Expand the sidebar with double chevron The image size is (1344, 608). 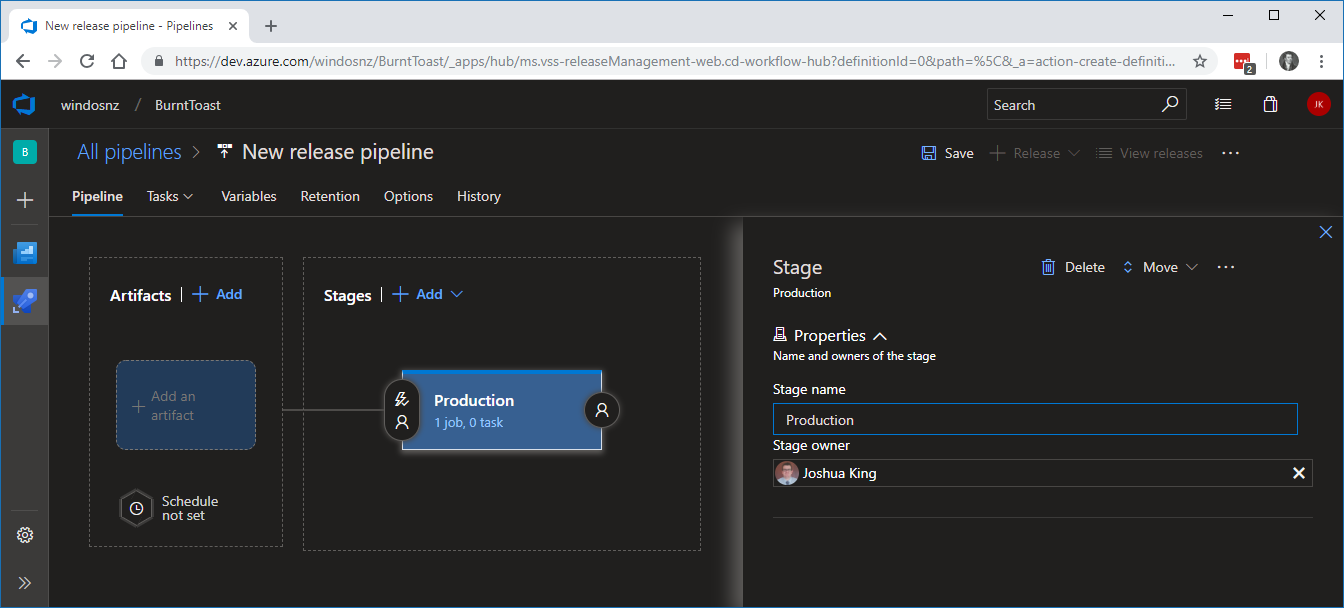coord(25,583)
